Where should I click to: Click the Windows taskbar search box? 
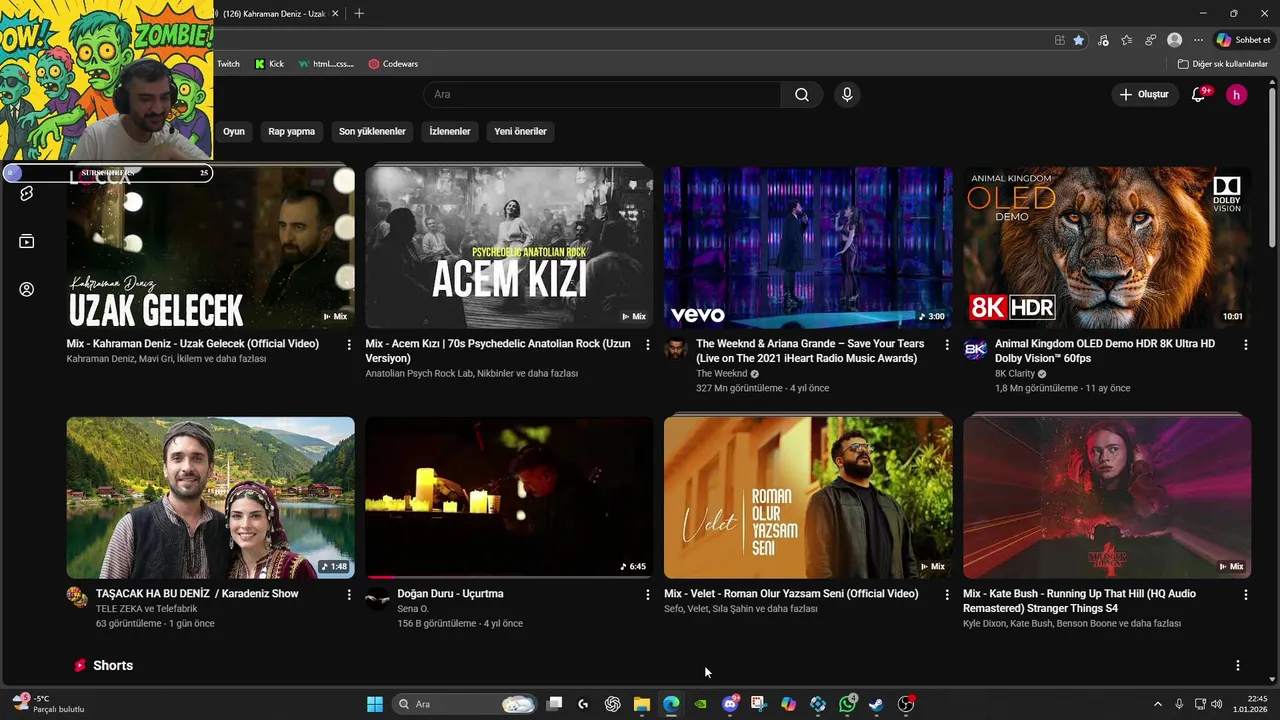[x=465, y=704]
